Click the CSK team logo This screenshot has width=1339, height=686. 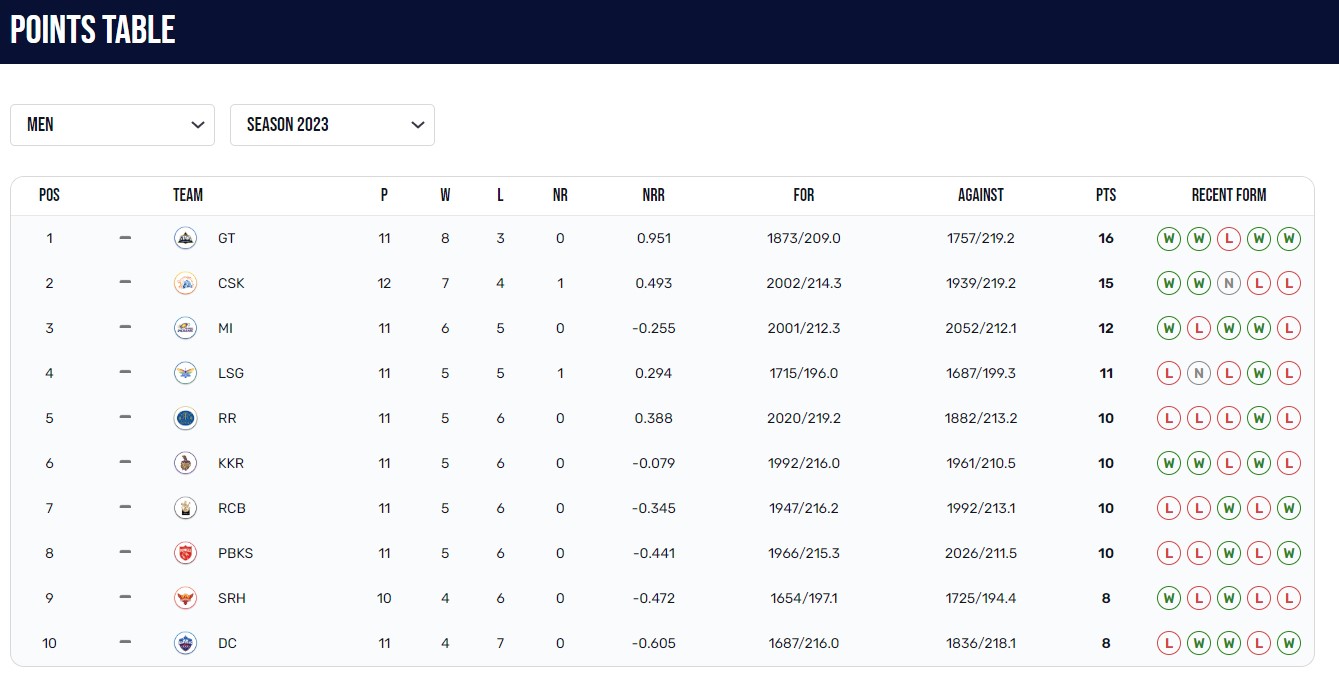[x=185, y=283]
